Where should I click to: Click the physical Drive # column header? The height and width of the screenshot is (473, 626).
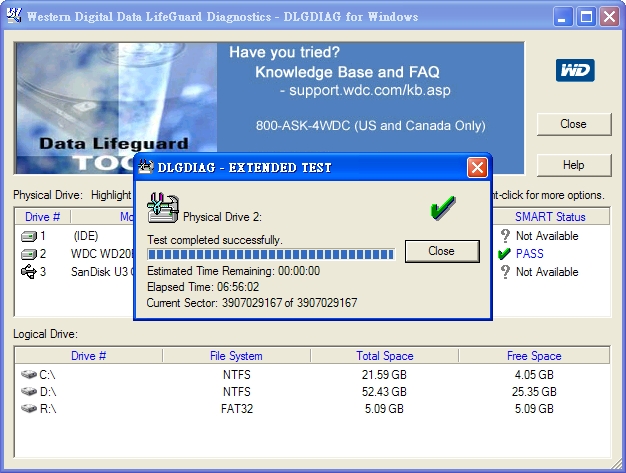click(42, 217)
